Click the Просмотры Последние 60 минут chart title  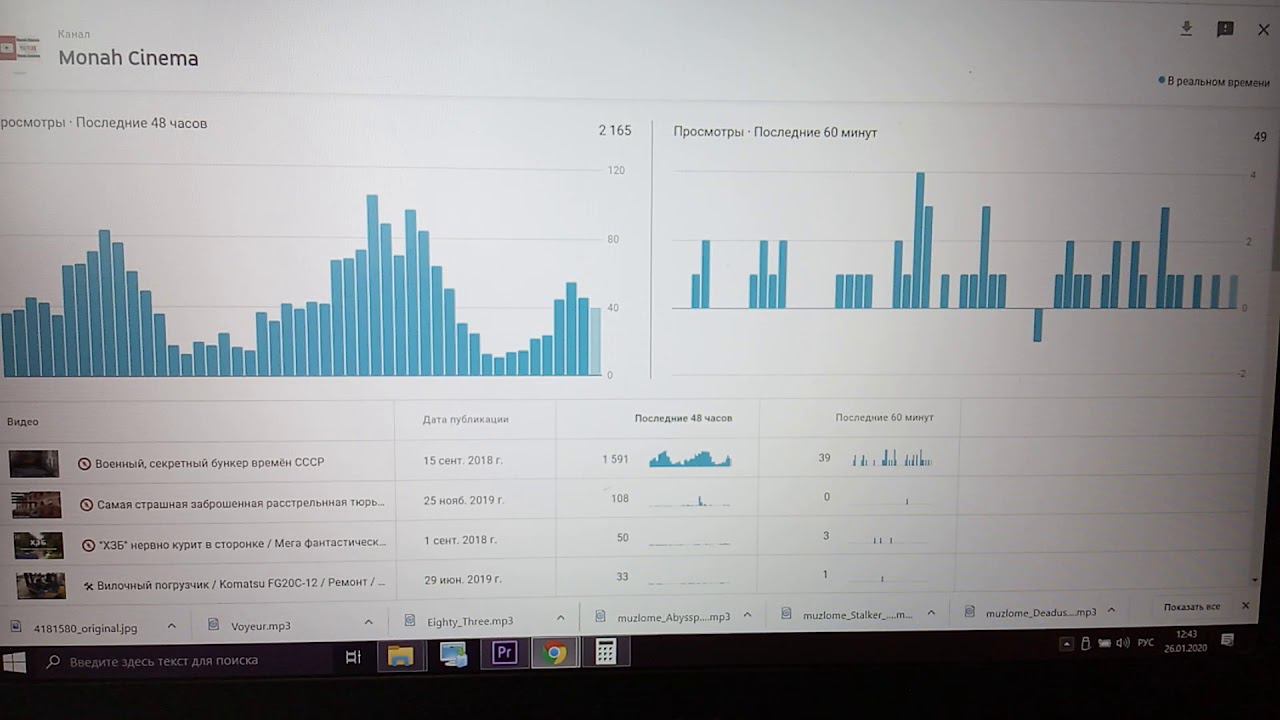pos(775,132)
